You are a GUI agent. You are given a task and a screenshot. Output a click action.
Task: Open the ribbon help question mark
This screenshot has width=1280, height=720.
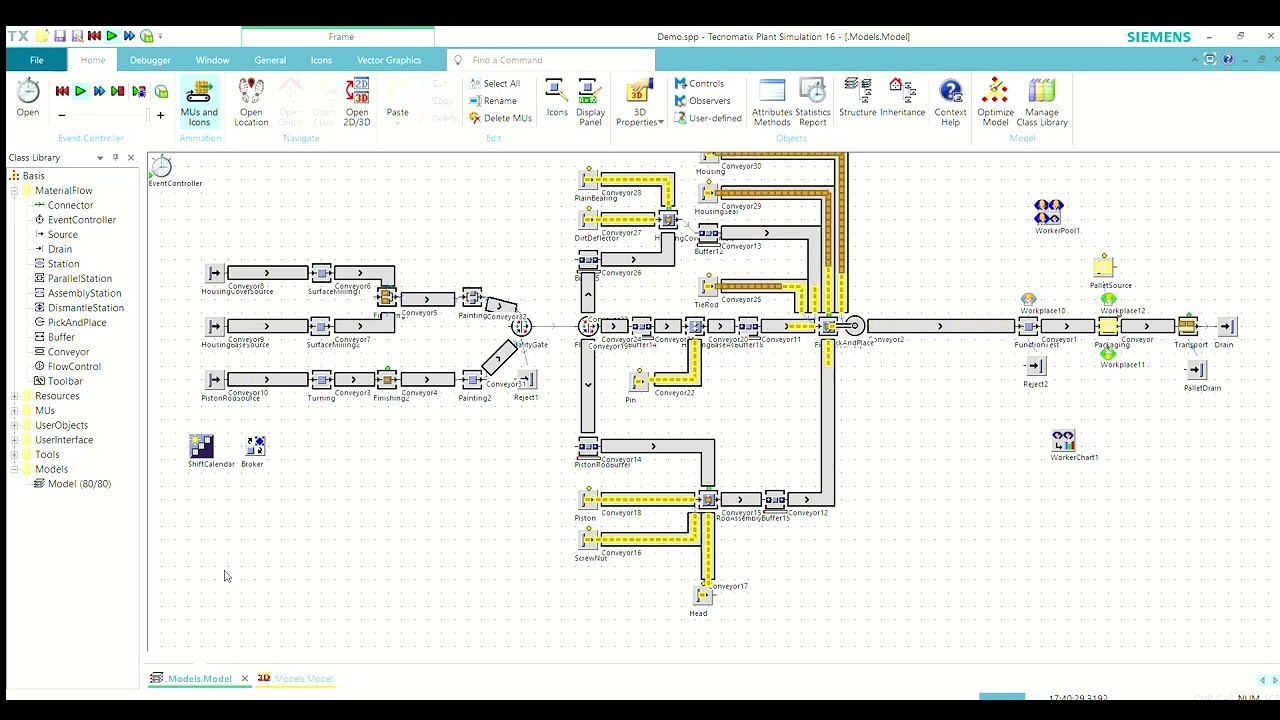[x=1228, y=60]
